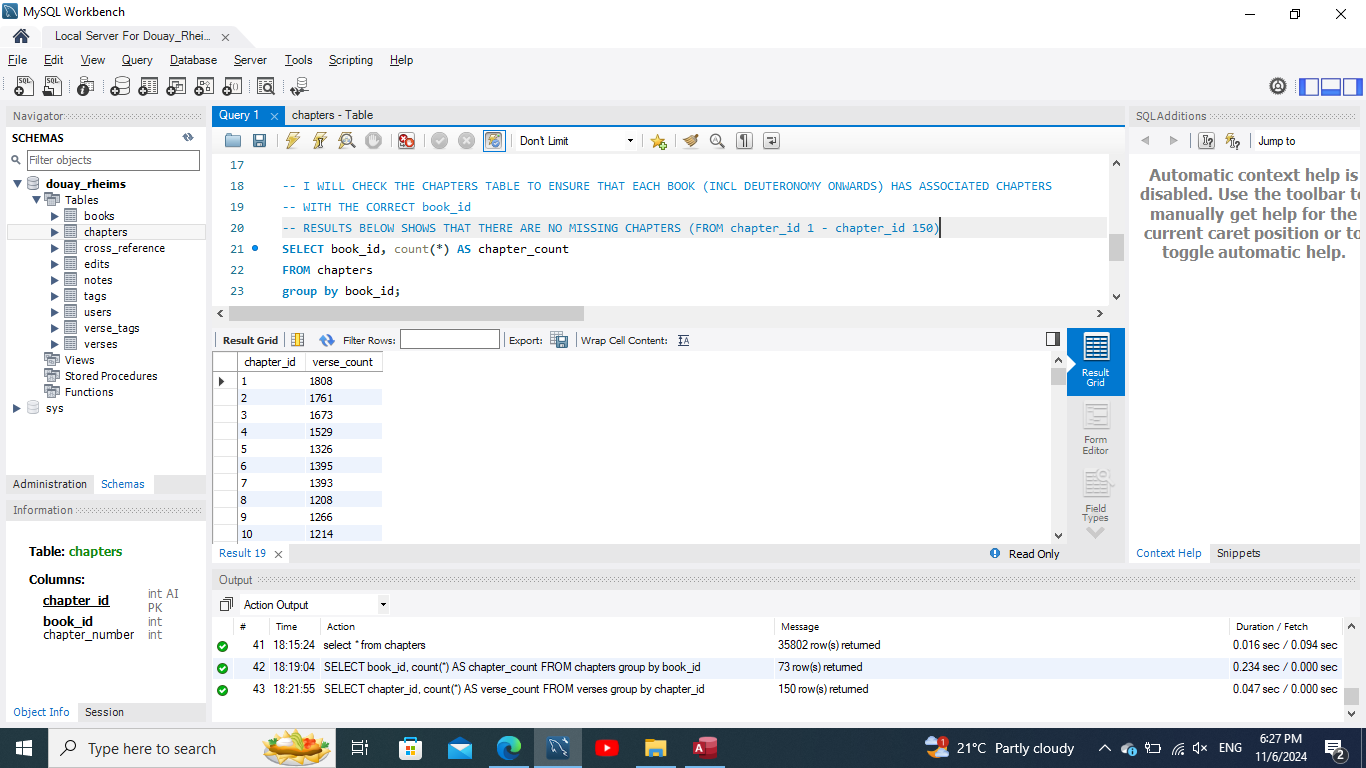The height and width of the screenshot is (768, 1366).
Task: Expand the verses table in the tree
Action: click(x=56, y=344)
